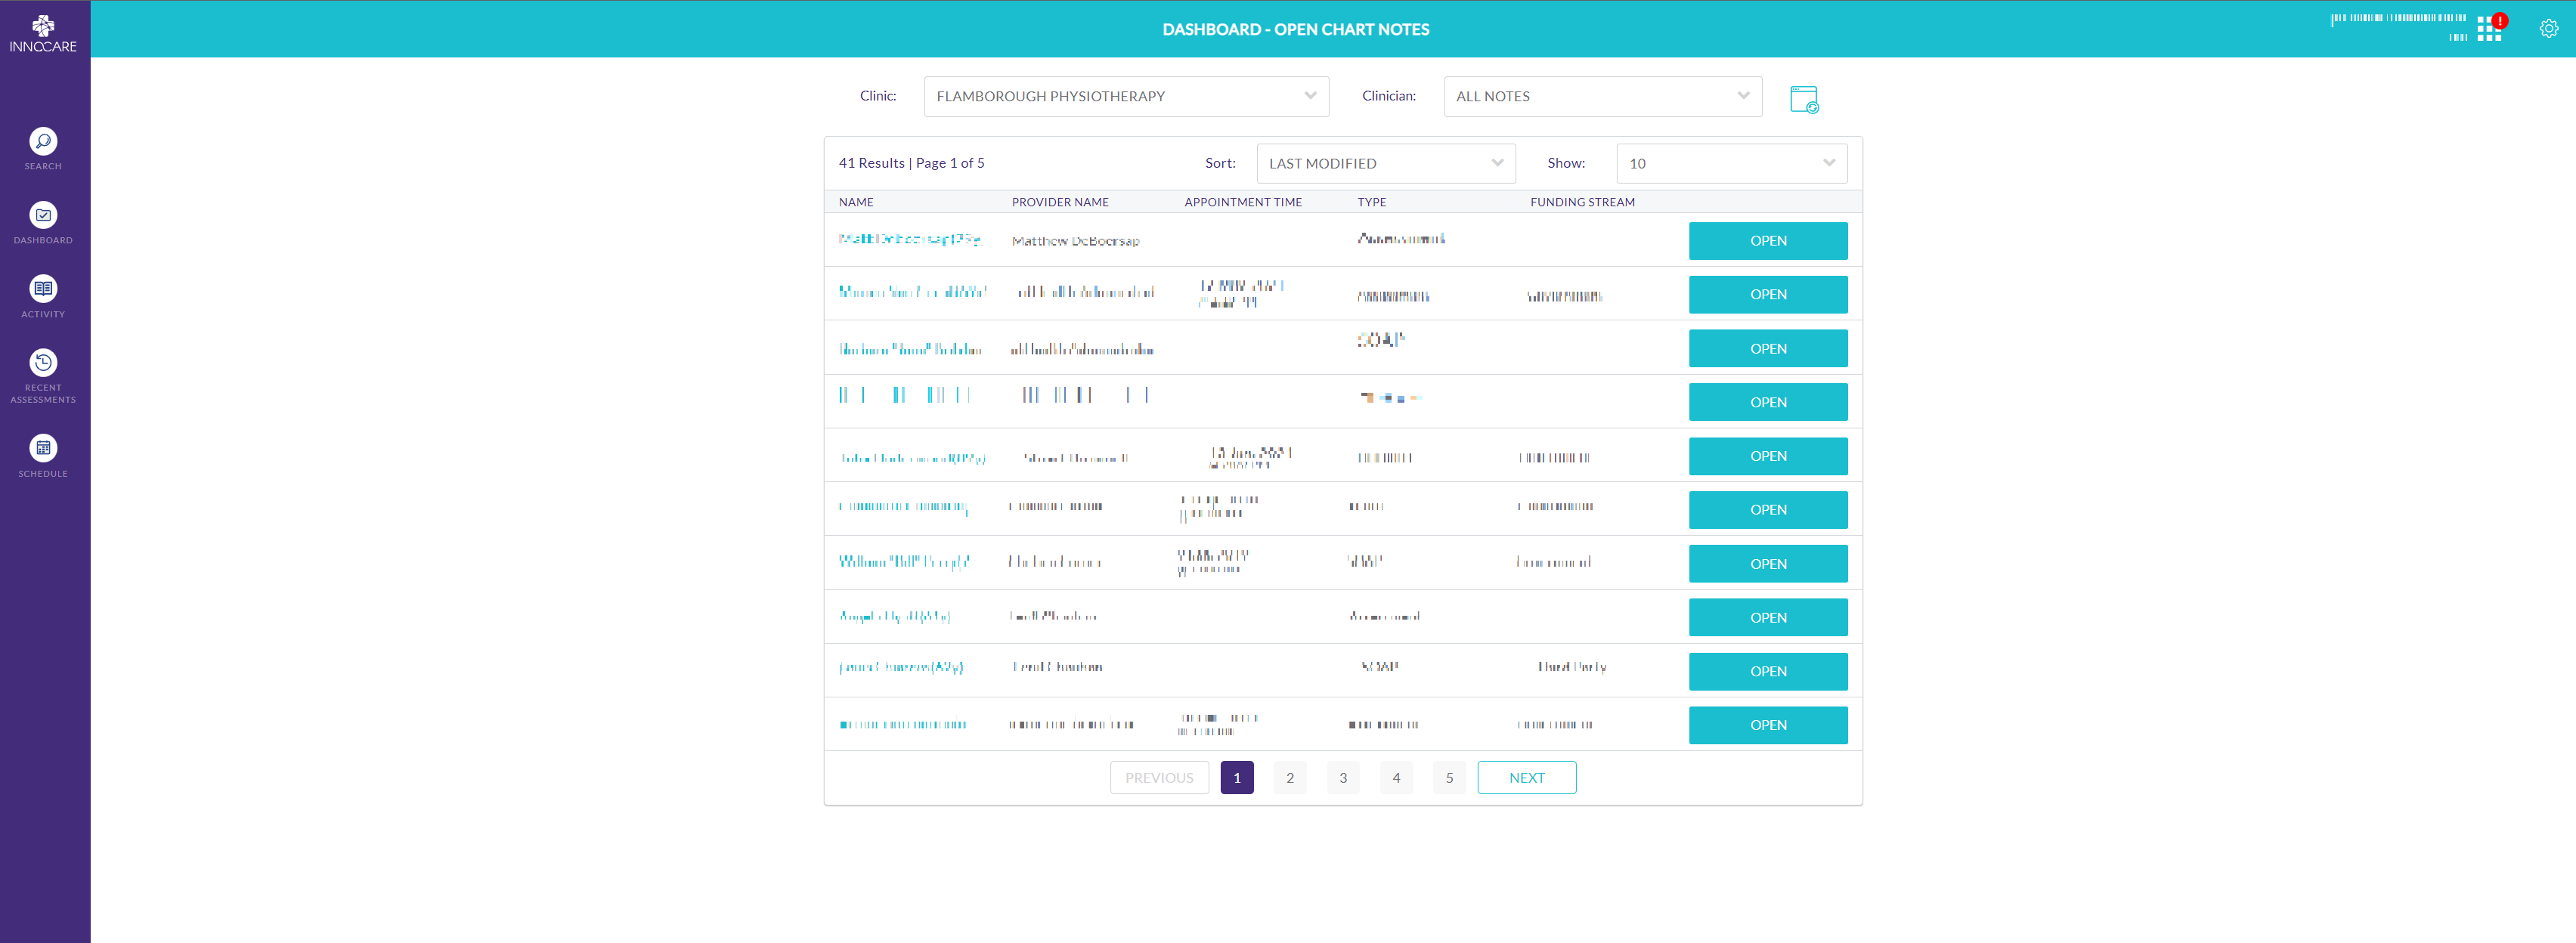Expand the Clinician dropdown showing All Notes
2576x943 pixels.
pyautogui.click(x=1602, y=97)
